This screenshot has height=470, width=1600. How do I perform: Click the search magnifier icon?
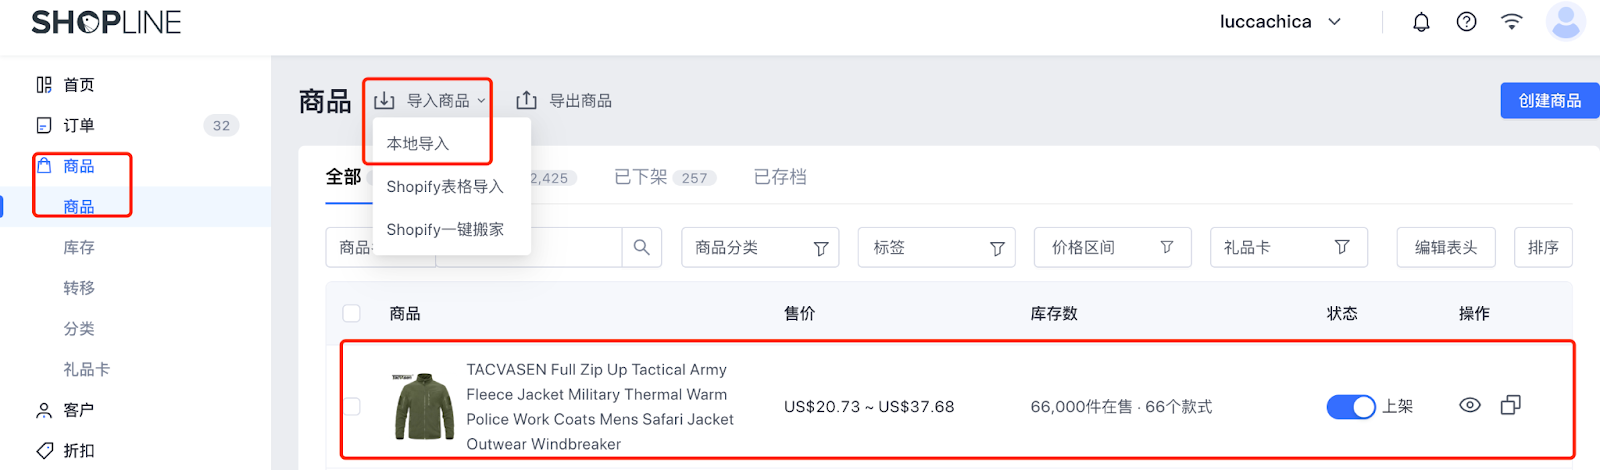click(642, 247)
